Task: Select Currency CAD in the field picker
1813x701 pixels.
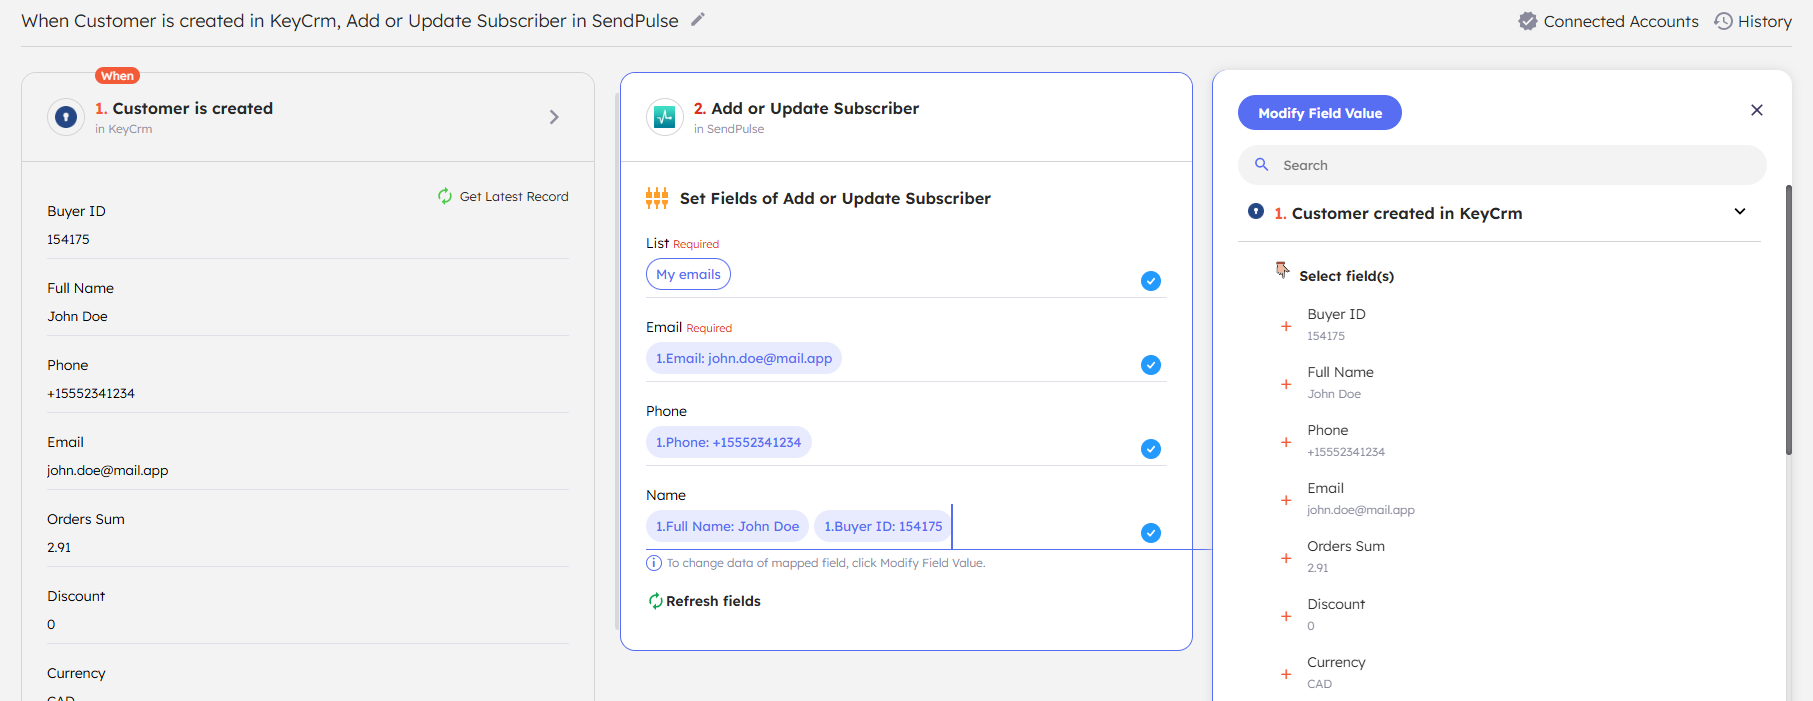Action: tap(1336, 672)
